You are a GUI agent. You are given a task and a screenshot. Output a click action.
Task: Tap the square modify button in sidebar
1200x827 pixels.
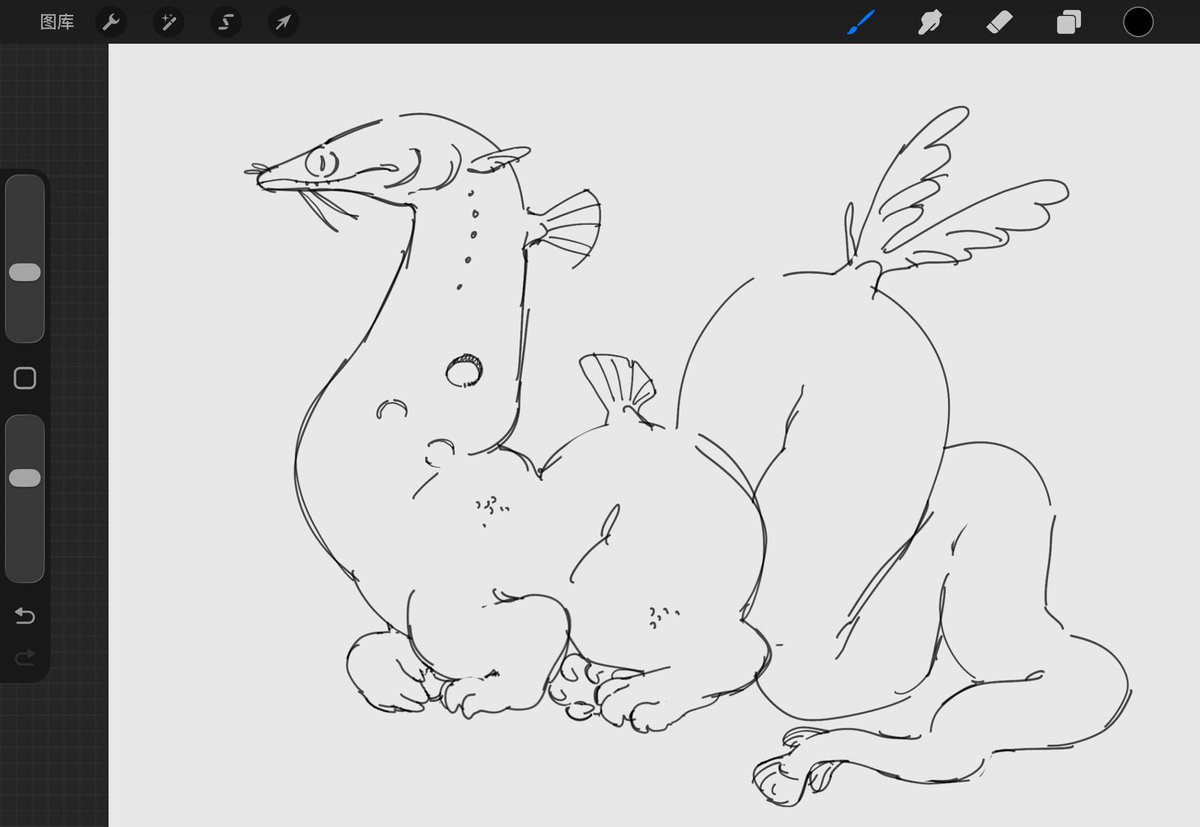(x=25, y=378)
